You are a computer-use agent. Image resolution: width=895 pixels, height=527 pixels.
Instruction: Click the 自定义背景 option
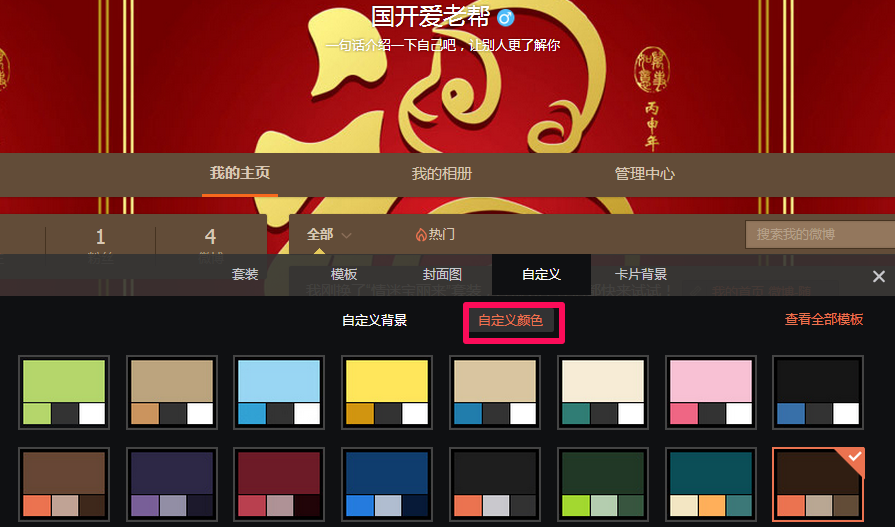(374, 321)
